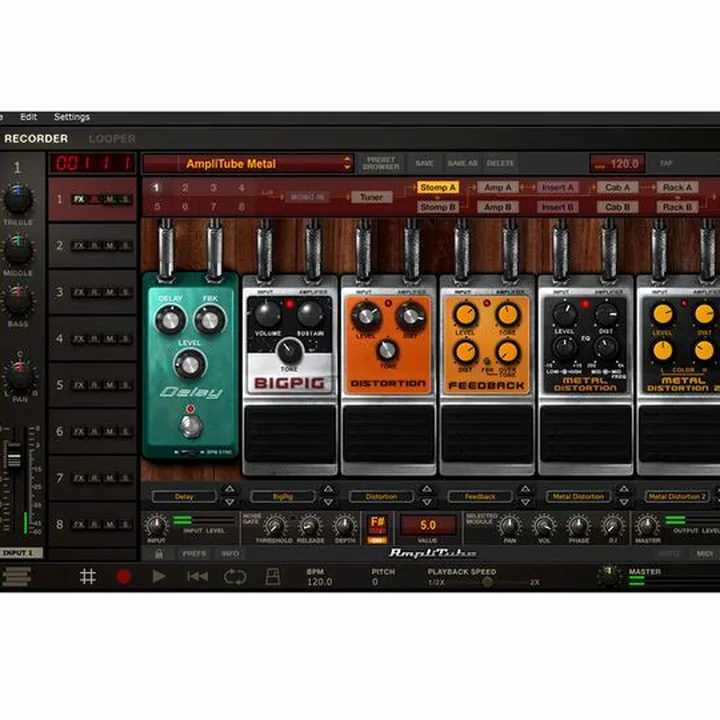
Task: Open the Delay stomp slot selector
Action: tap(184, 496)
